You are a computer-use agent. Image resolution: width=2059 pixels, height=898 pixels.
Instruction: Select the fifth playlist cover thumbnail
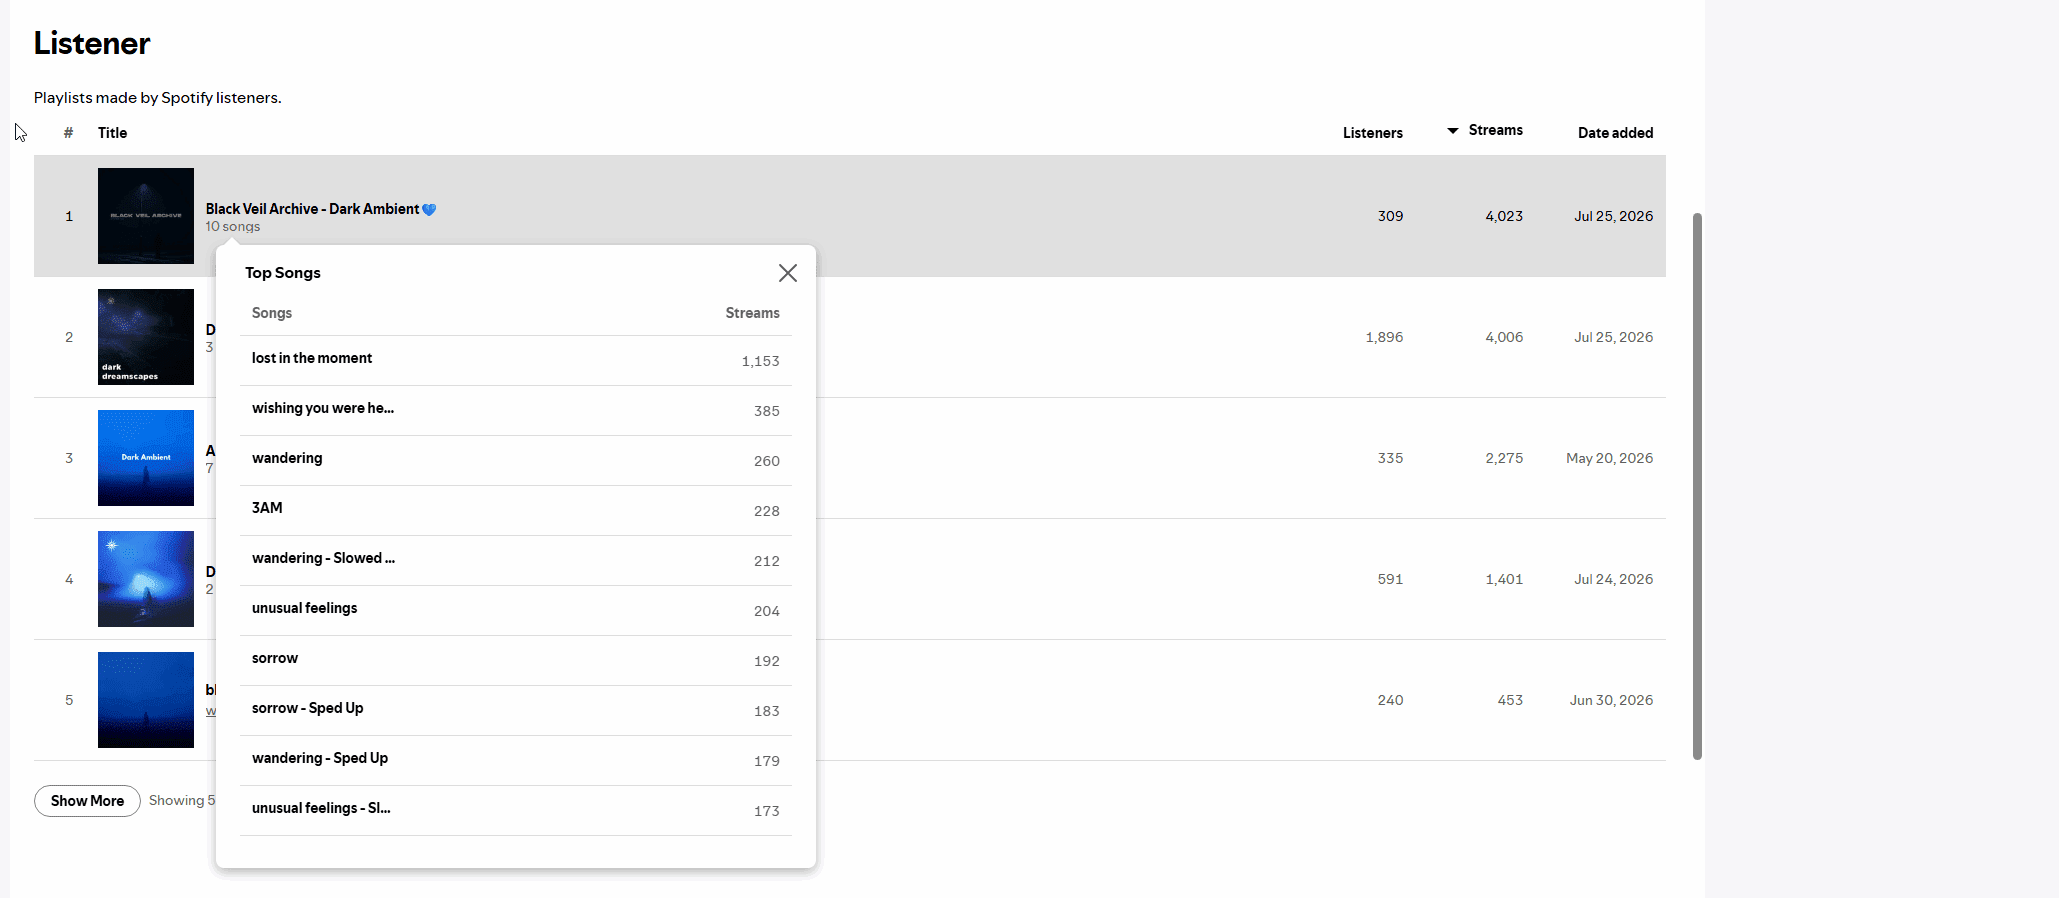click(x=146, y=700)
